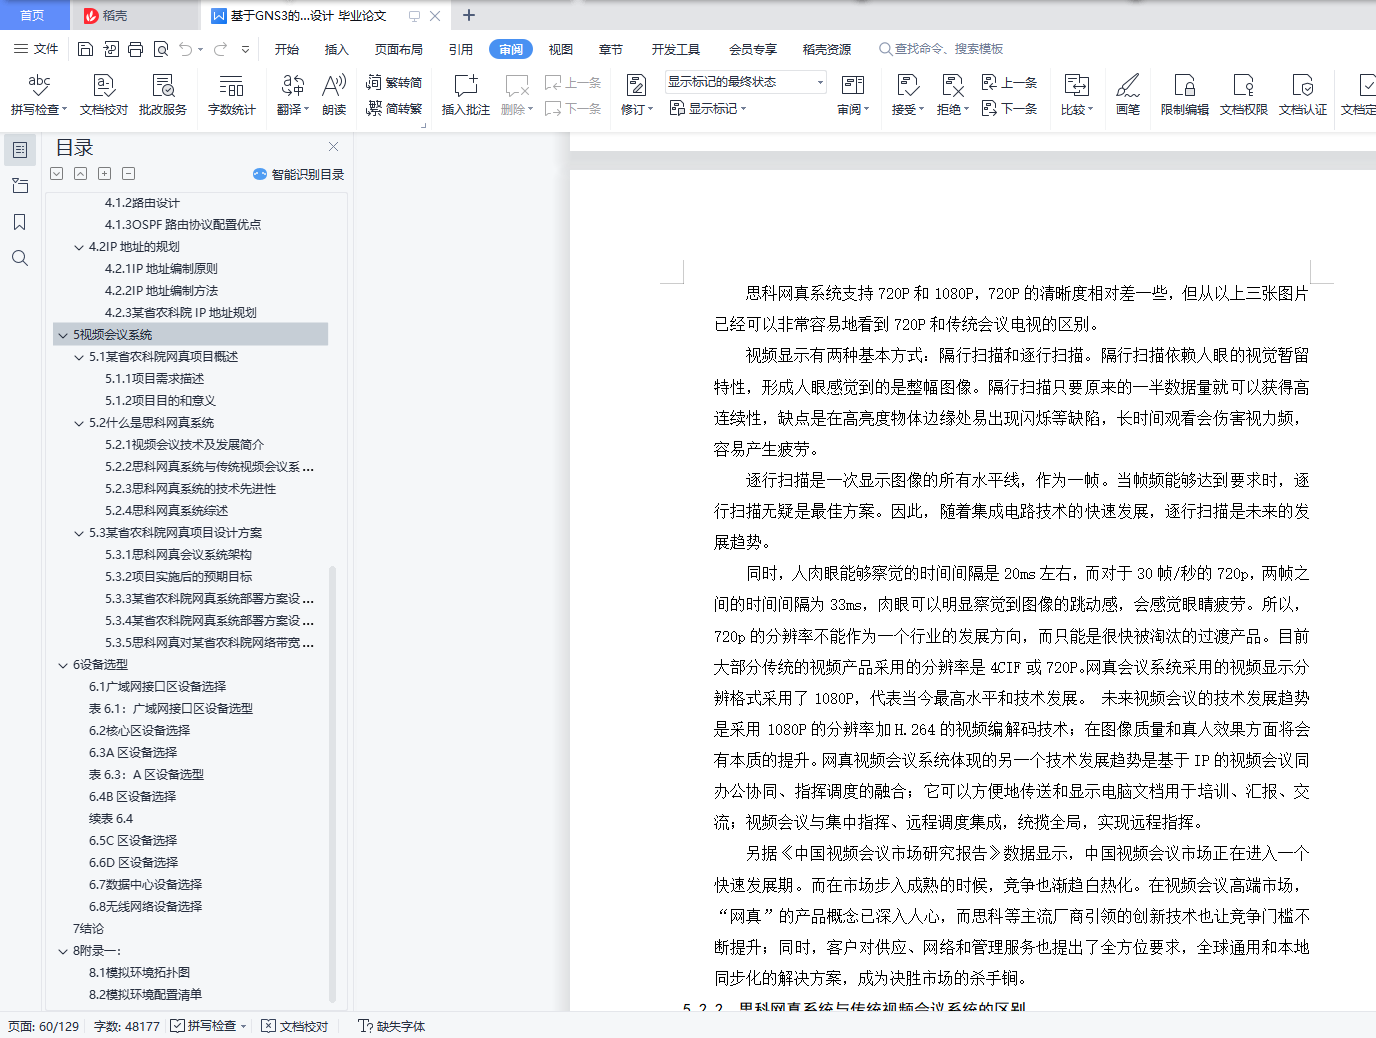Open the 批改服务 tool
This screenshot has width=1376, height=1038.
(x=163, y=95)
